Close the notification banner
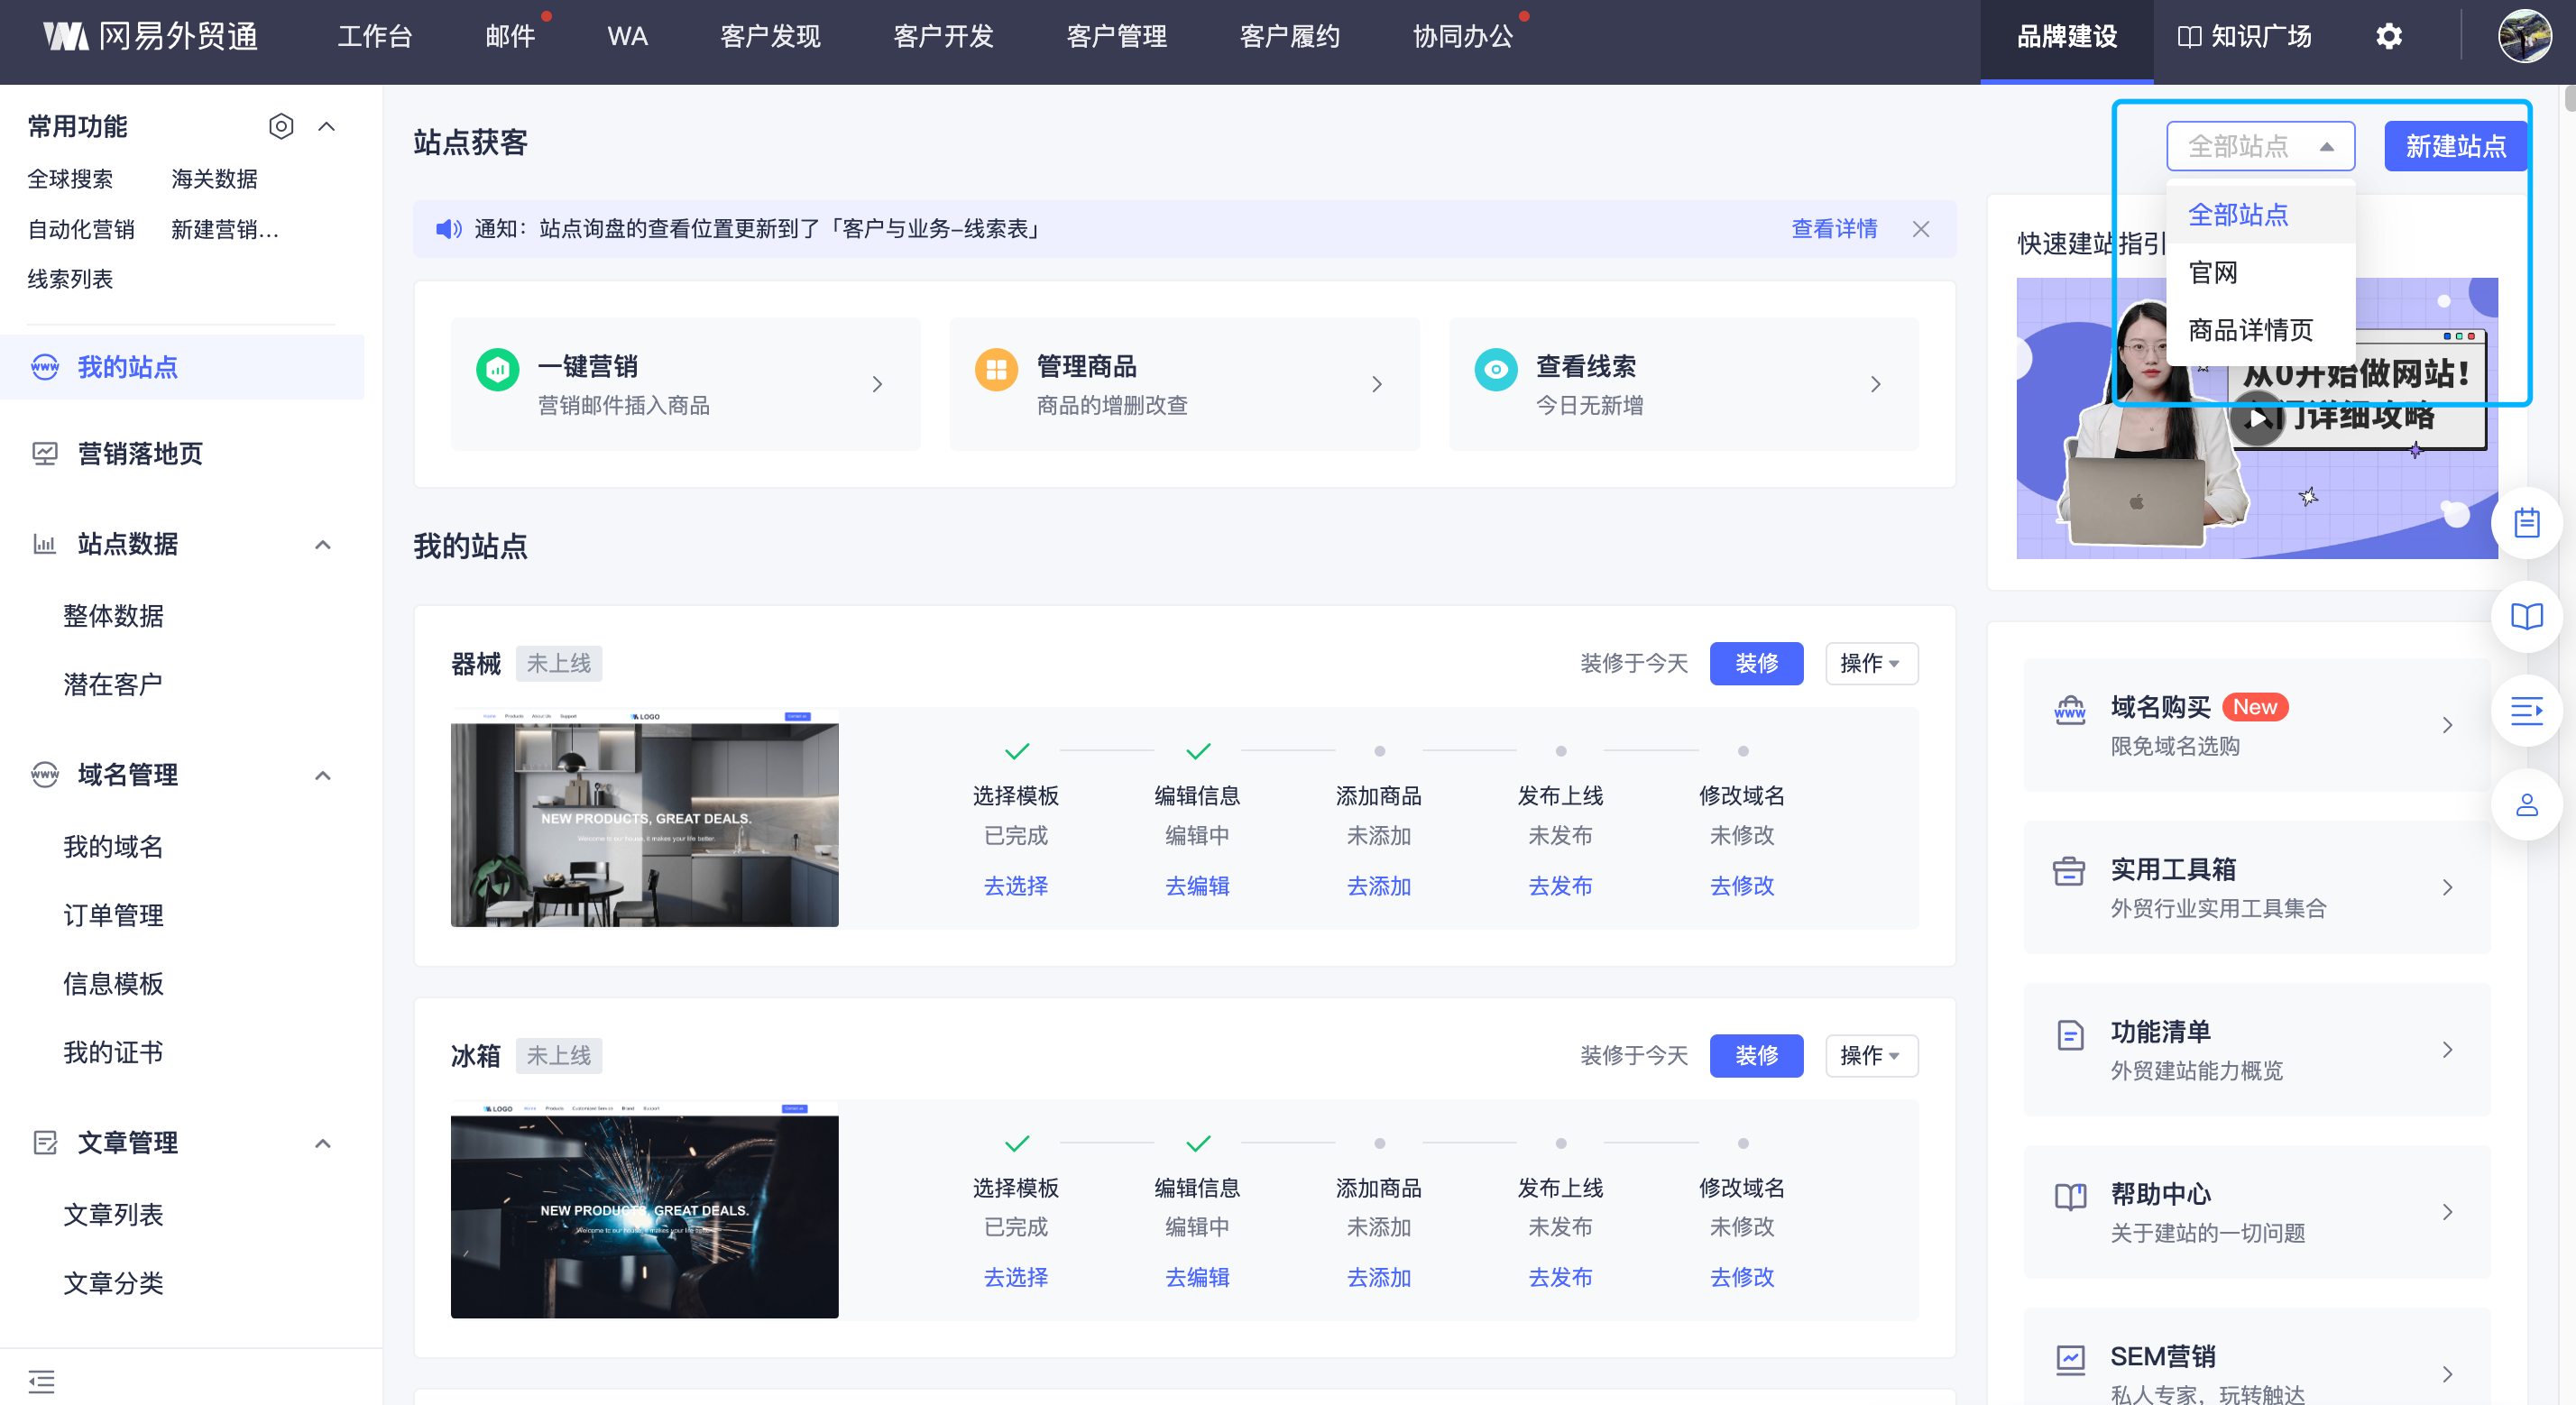2576x1405 pixels. pyautogui.click(x=1920, y=229)
